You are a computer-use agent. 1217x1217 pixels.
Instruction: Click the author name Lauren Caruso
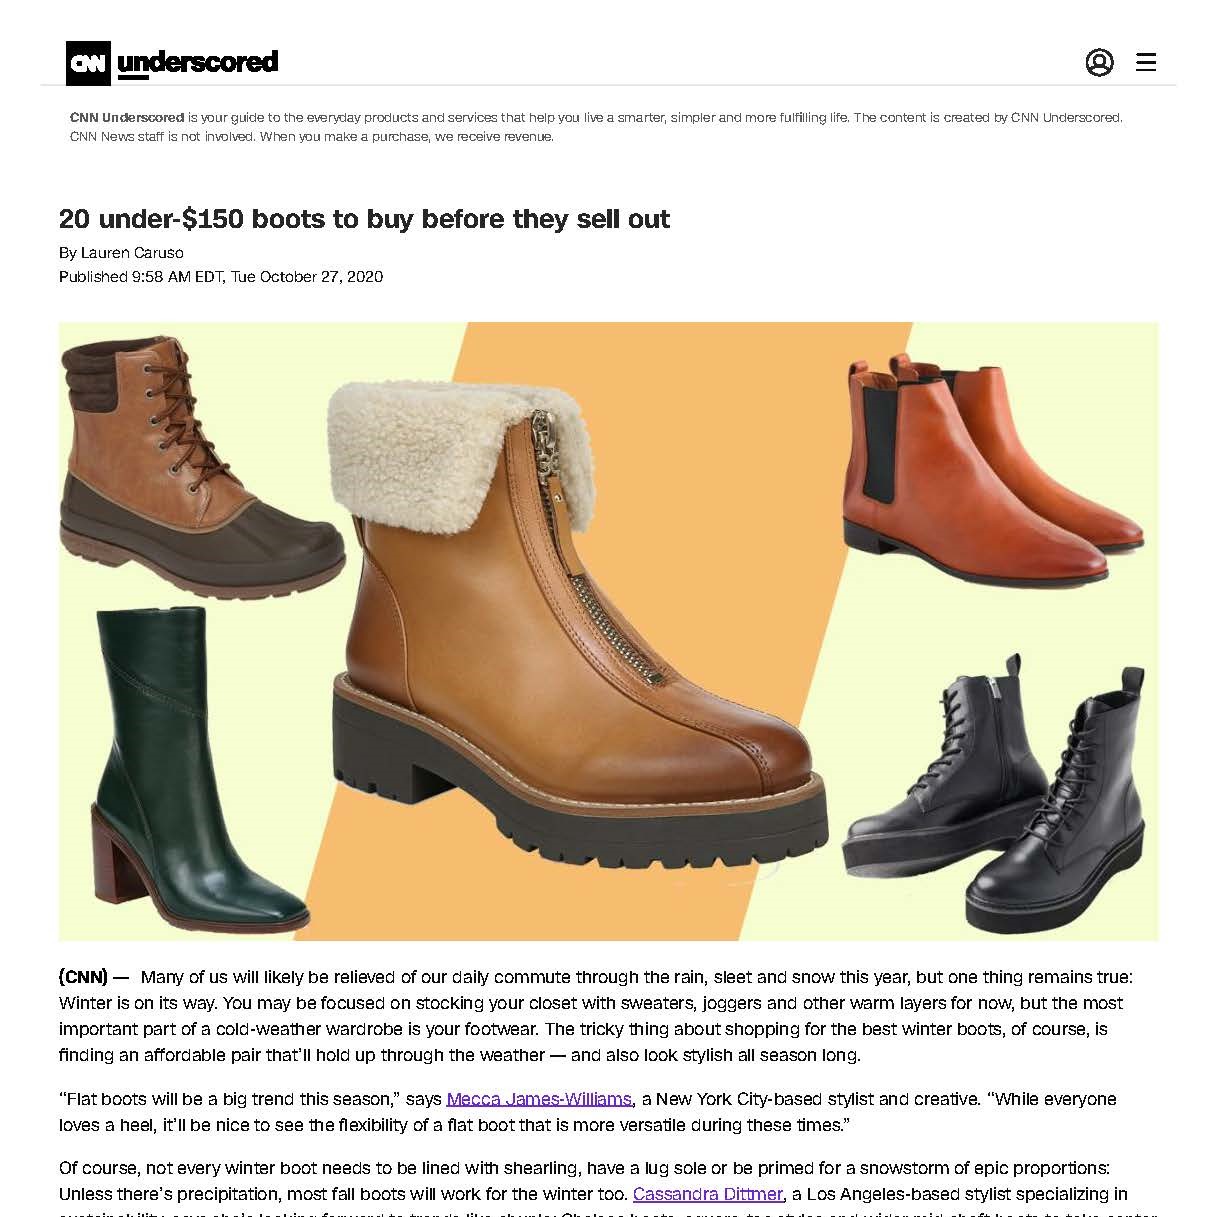click(132, 252)
